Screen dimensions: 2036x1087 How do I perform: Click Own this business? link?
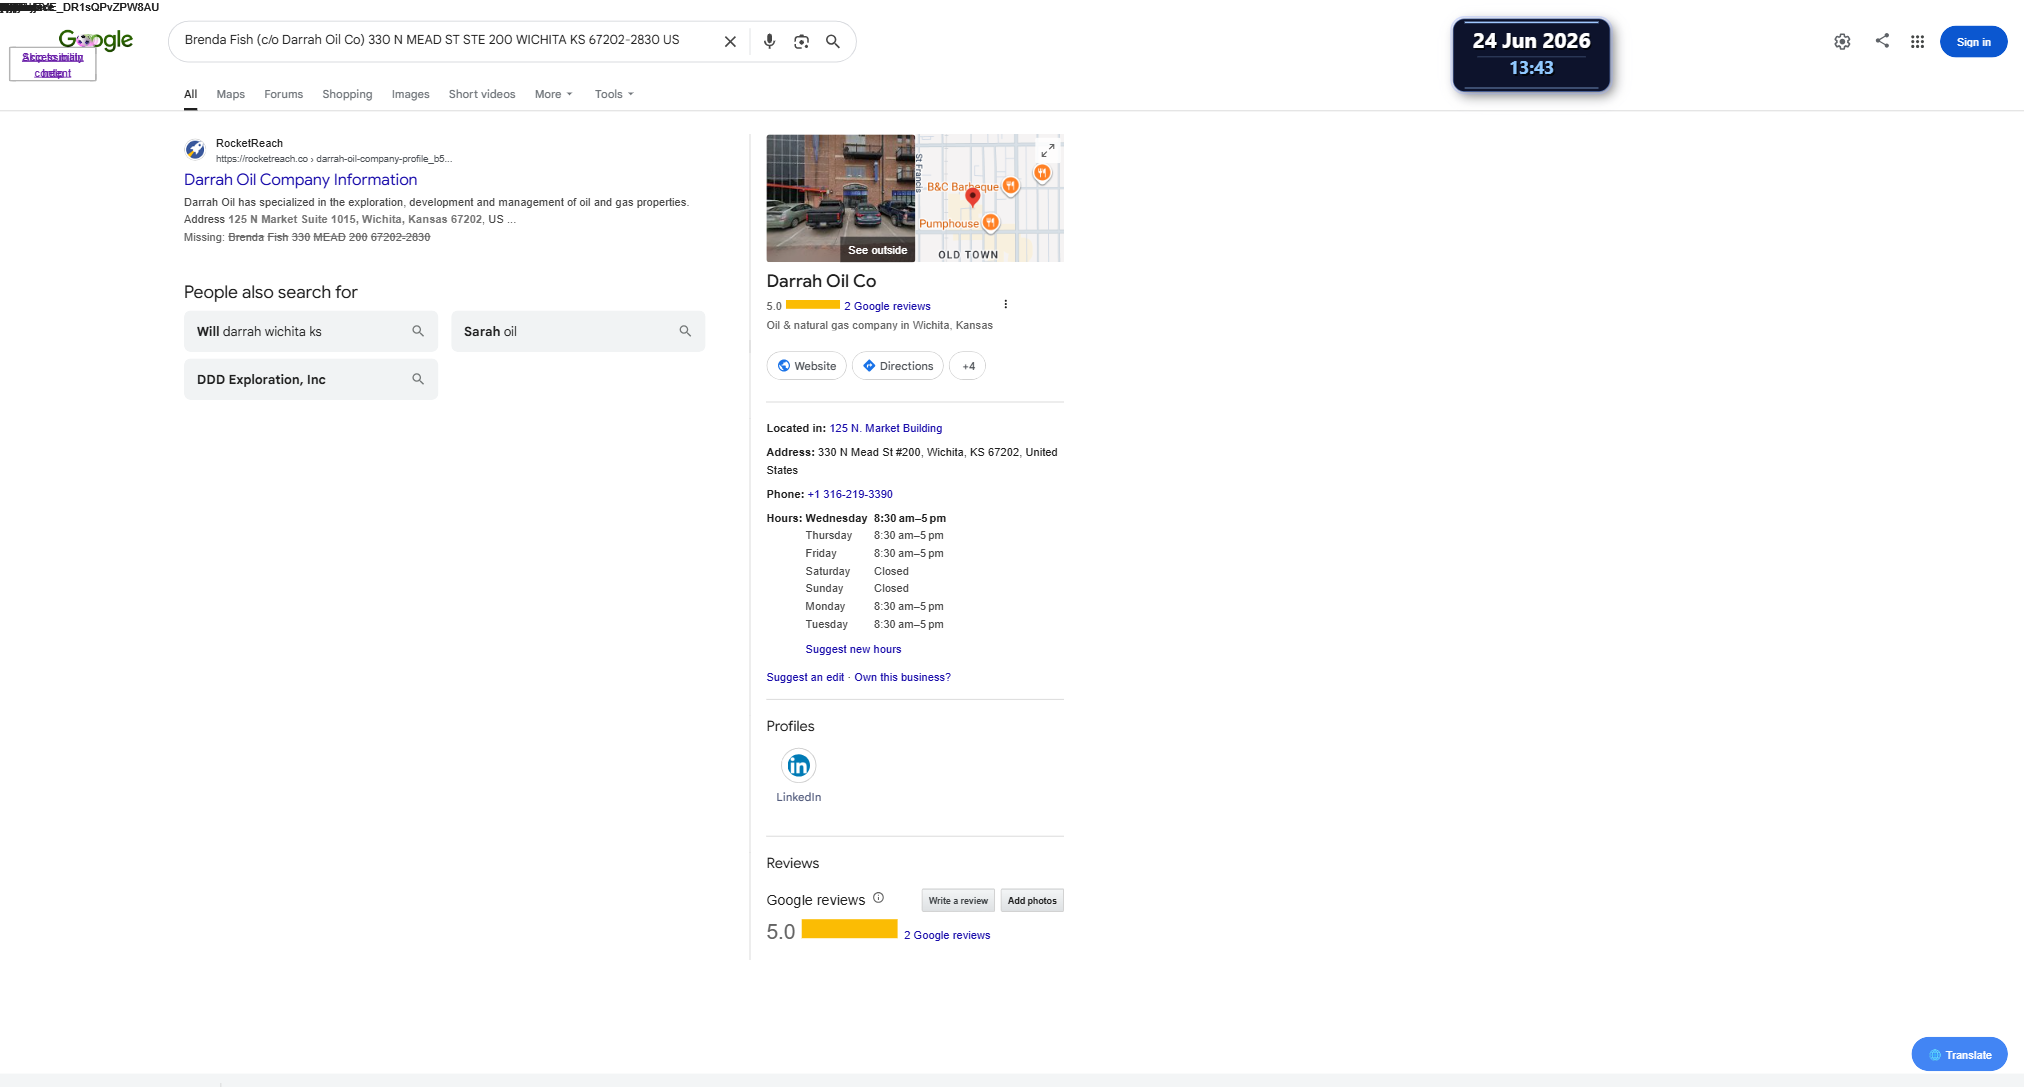[x=902, y=677]
